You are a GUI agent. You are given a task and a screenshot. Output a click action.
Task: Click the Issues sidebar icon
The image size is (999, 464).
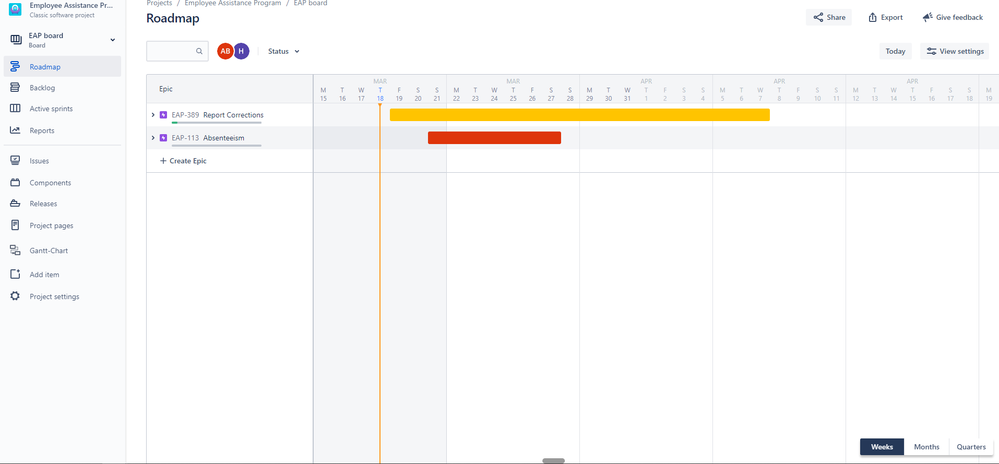click(15, 161)
